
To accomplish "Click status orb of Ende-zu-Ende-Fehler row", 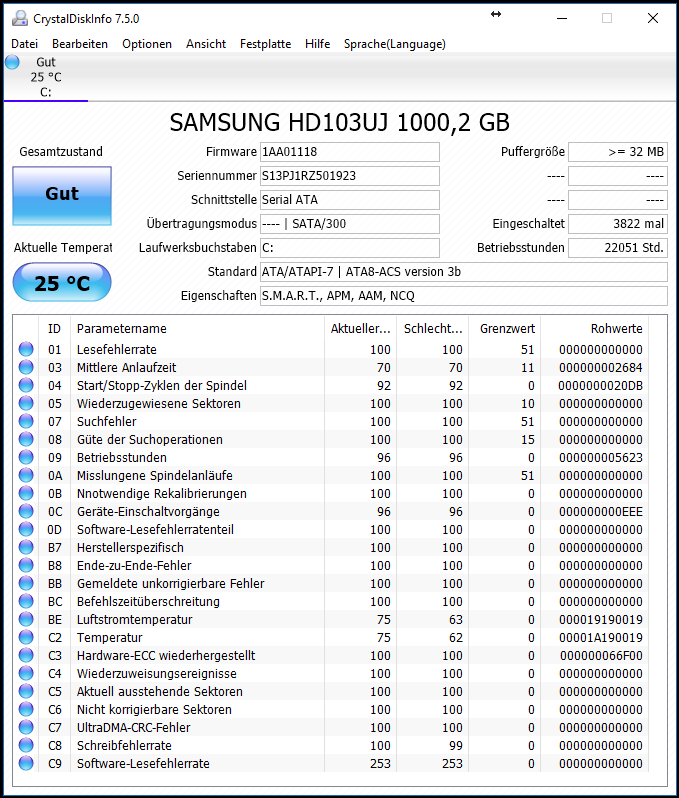I will (26, 565).
